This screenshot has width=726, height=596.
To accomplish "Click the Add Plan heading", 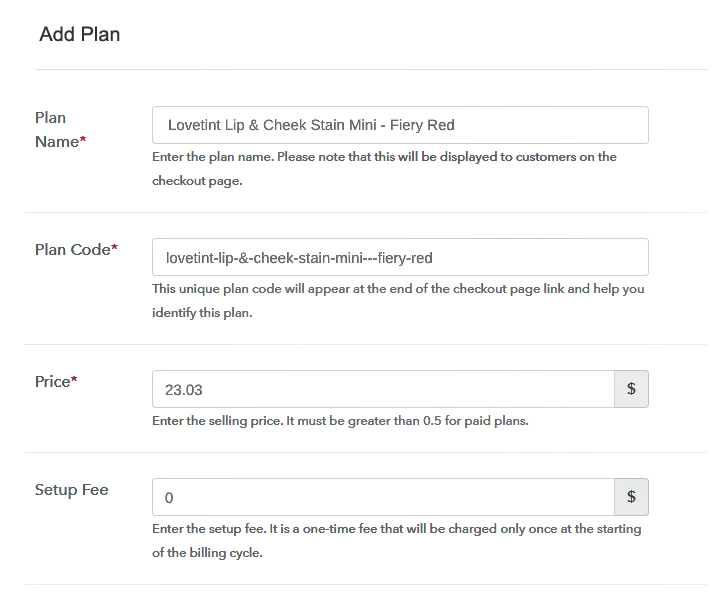I will (x=80, y=34).
